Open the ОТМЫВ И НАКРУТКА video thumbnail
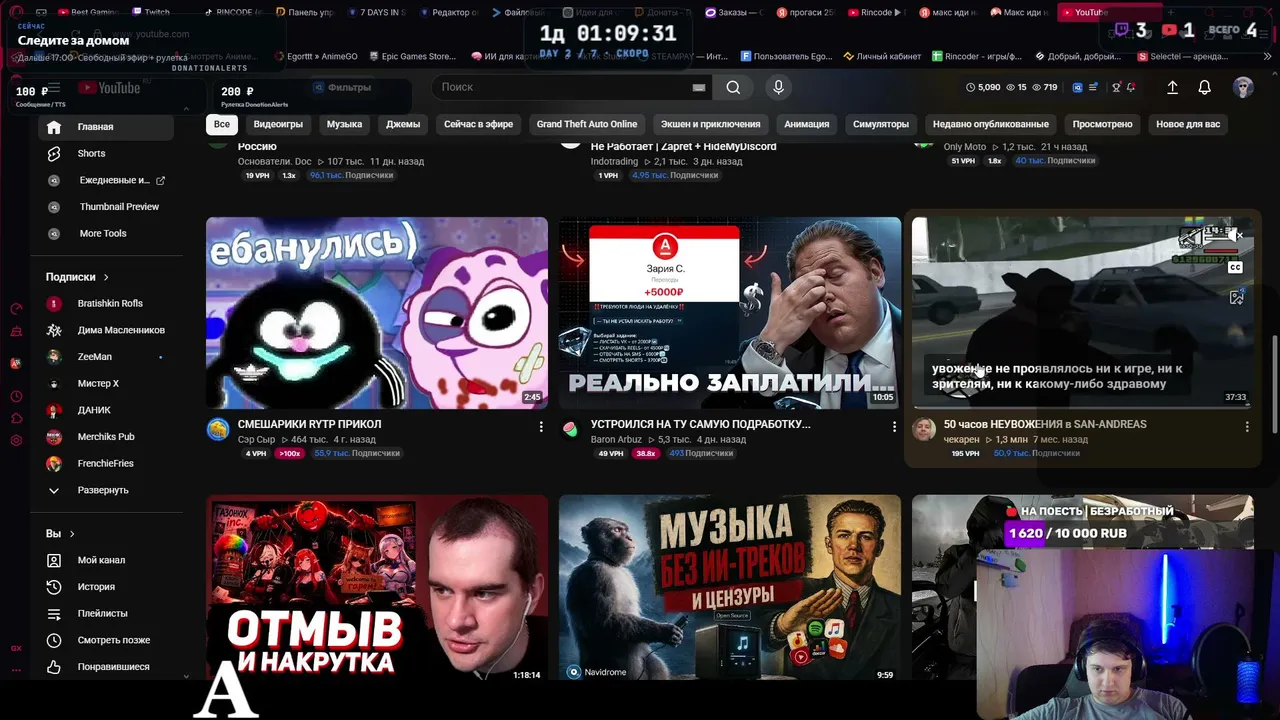This screenshot has width=1280, height=720. [377, 588]
